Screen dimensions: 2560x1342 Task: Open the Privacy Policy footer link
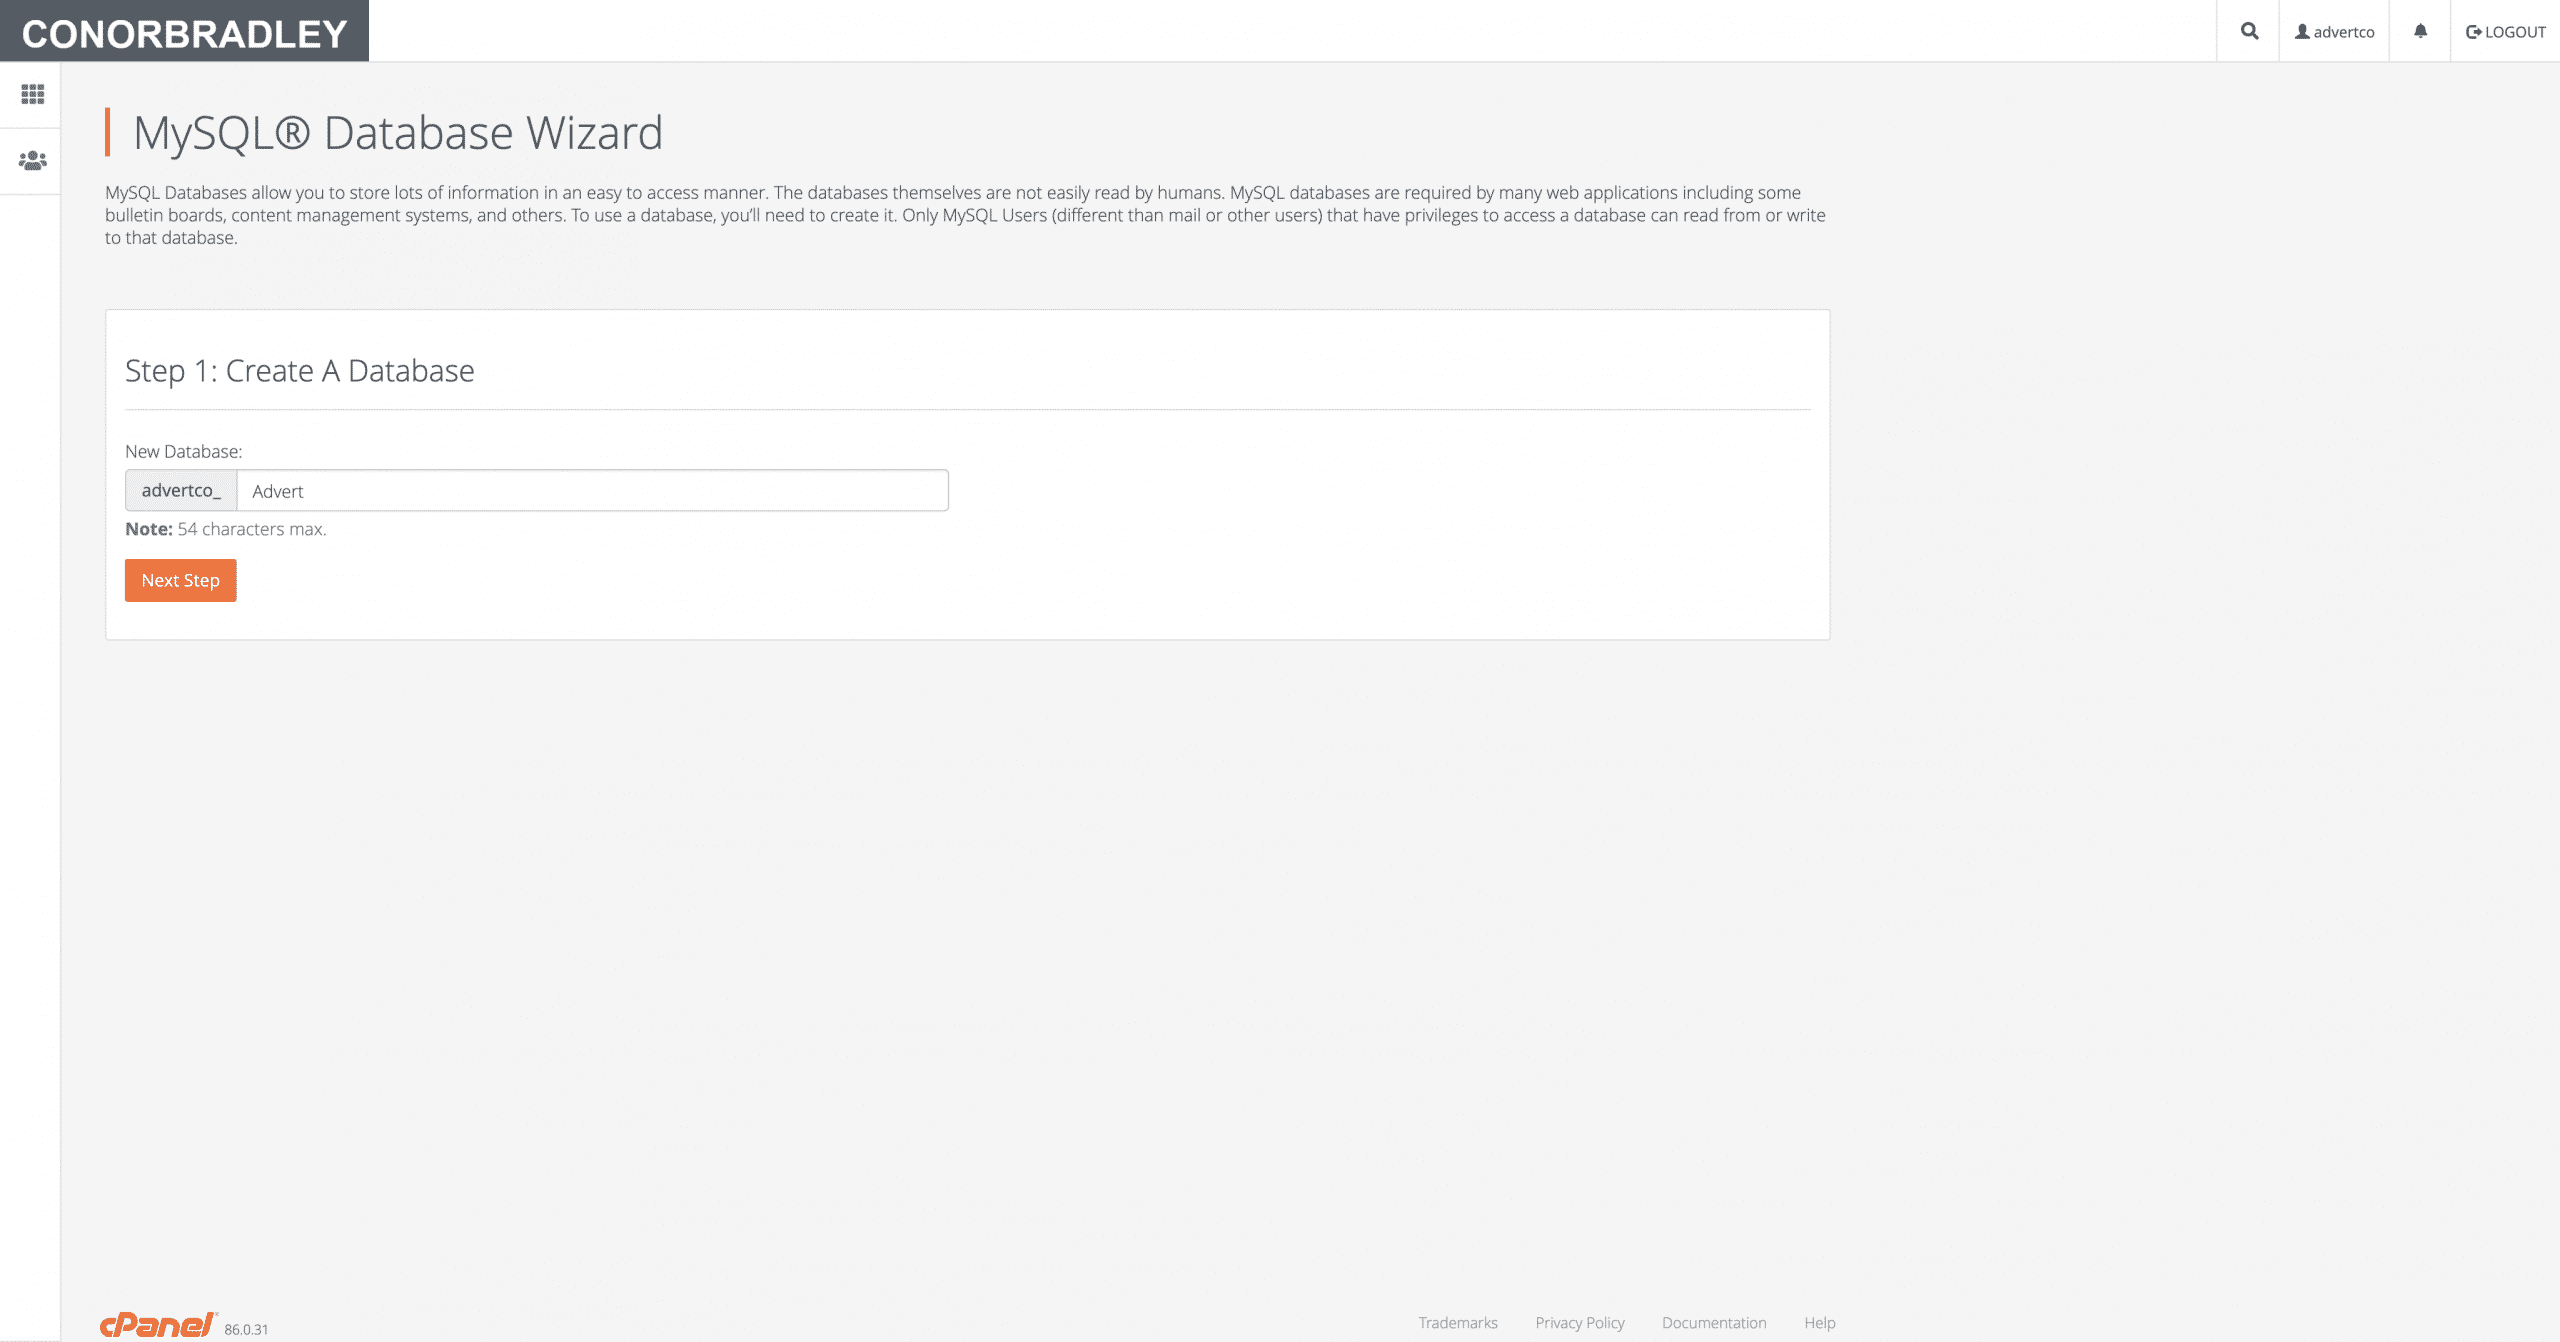tap(1580, 1322)
